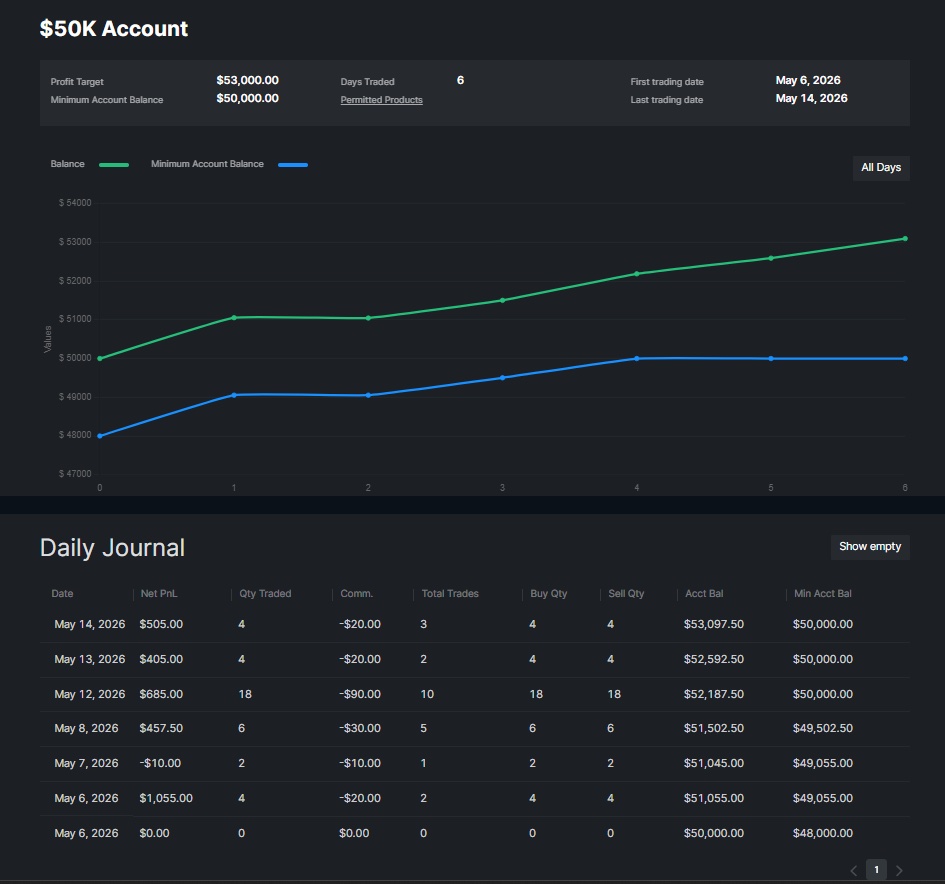
Task: Go to the previous journal page arrow
Action: 853,870
